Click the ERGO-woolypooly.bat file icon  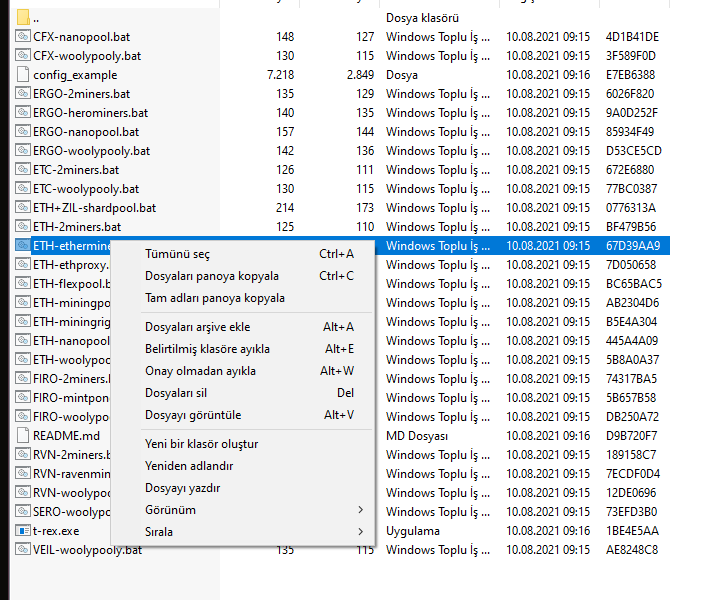pos(23,150)
